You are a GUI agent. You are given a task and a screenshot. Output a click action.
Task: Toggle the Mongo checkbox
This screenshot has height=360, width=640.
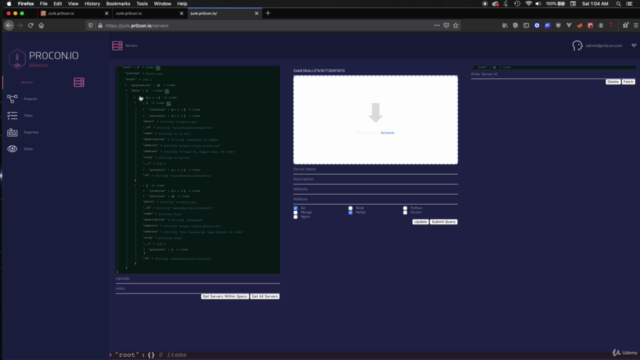(296, 212)
